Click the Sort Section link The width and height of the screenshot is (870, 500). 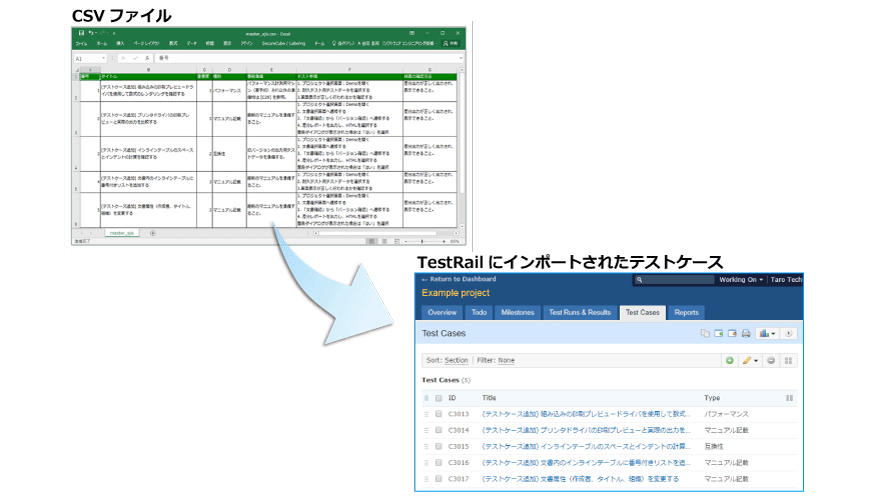pos(456,361)
